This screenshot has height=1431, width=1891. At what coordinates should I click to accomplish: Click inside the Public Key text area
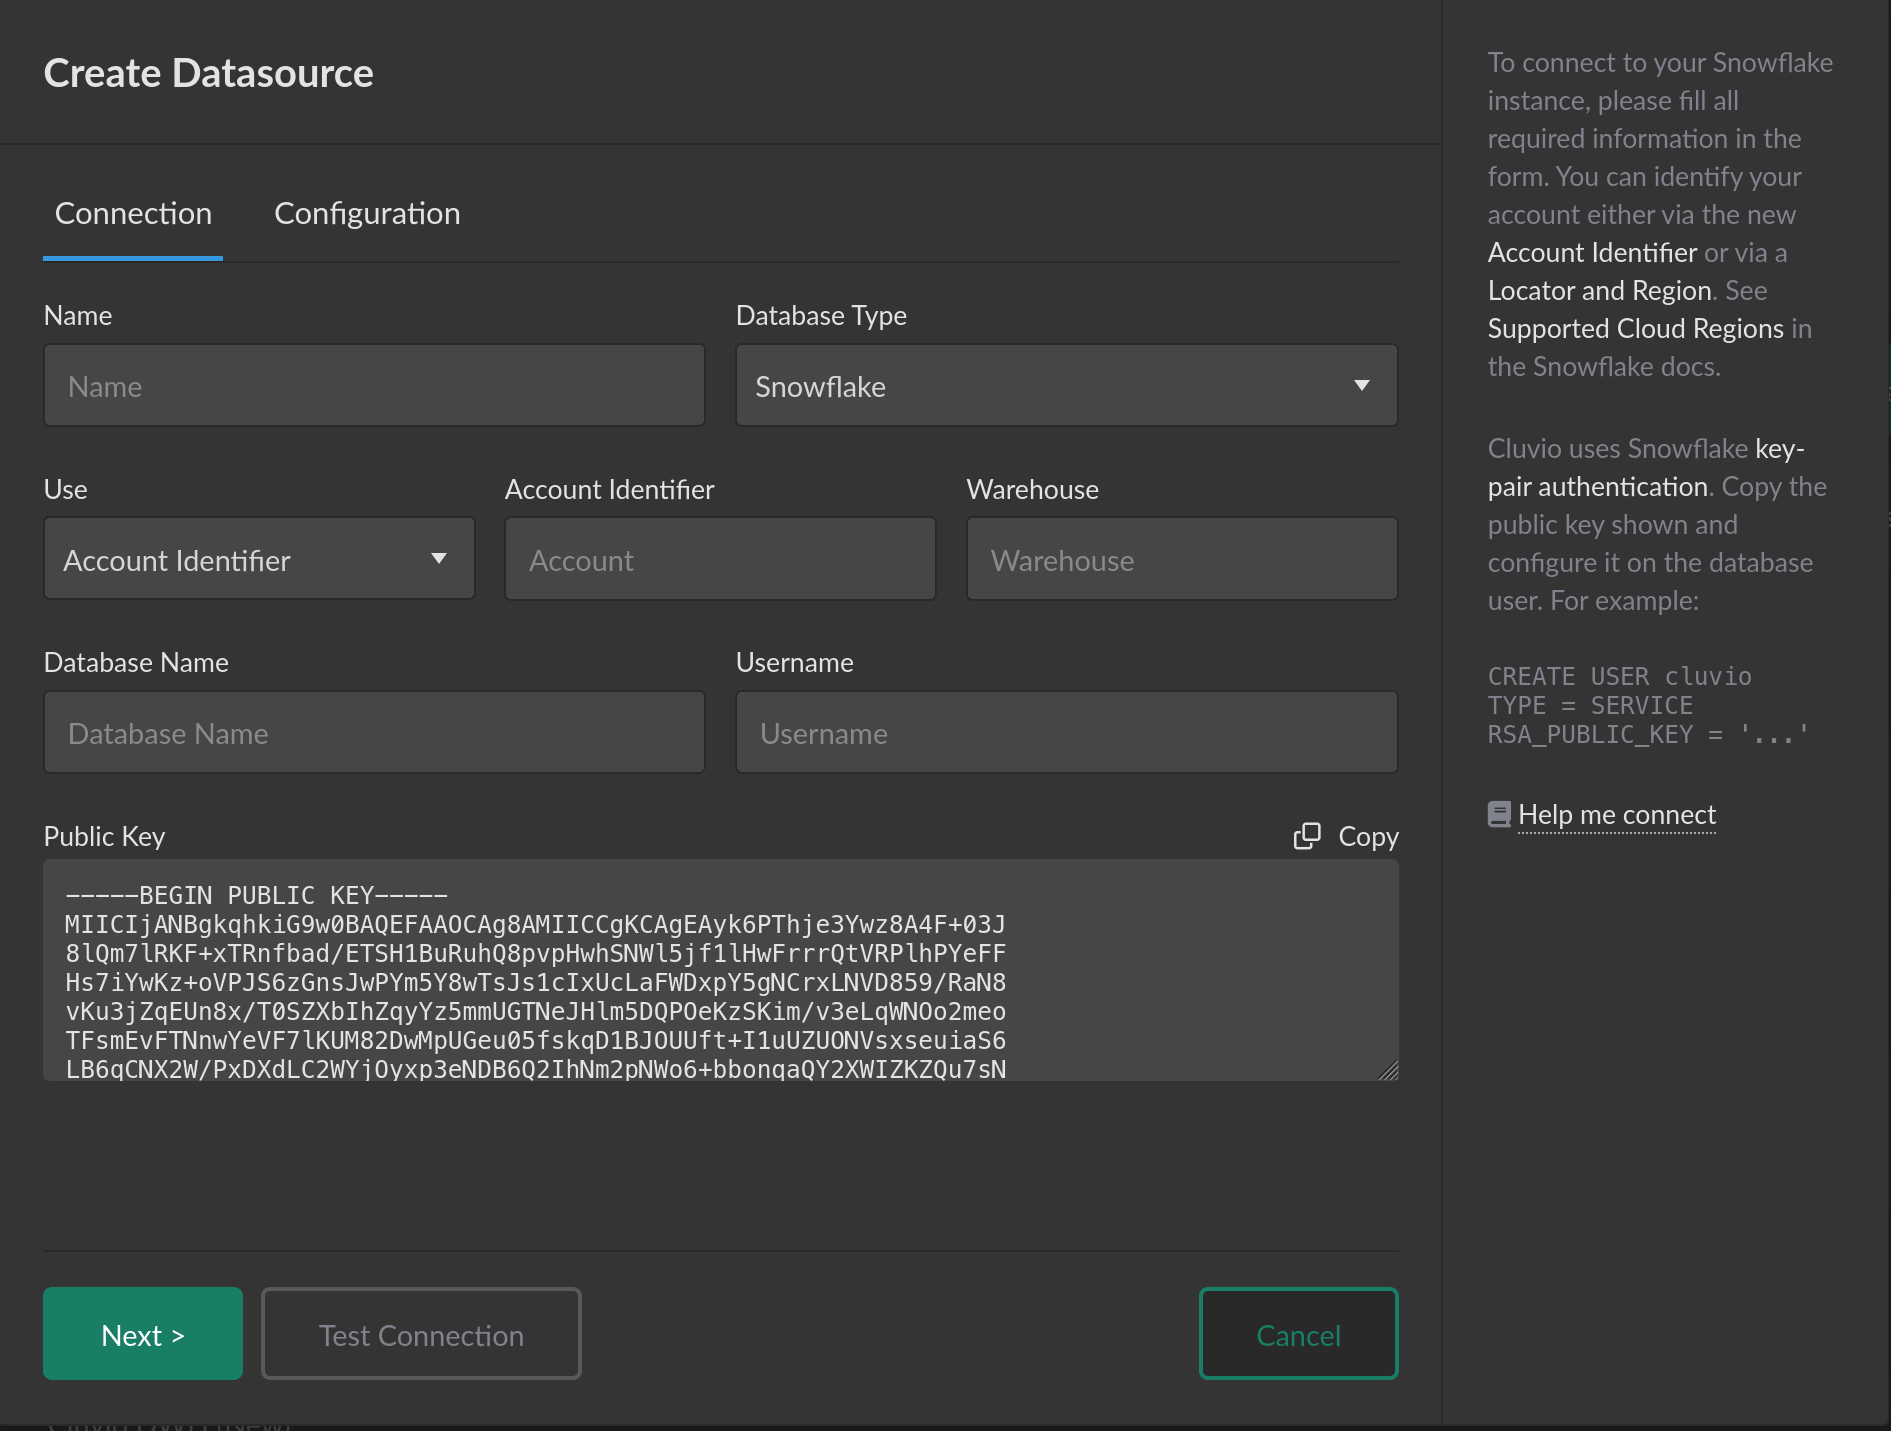coord(720,970)
